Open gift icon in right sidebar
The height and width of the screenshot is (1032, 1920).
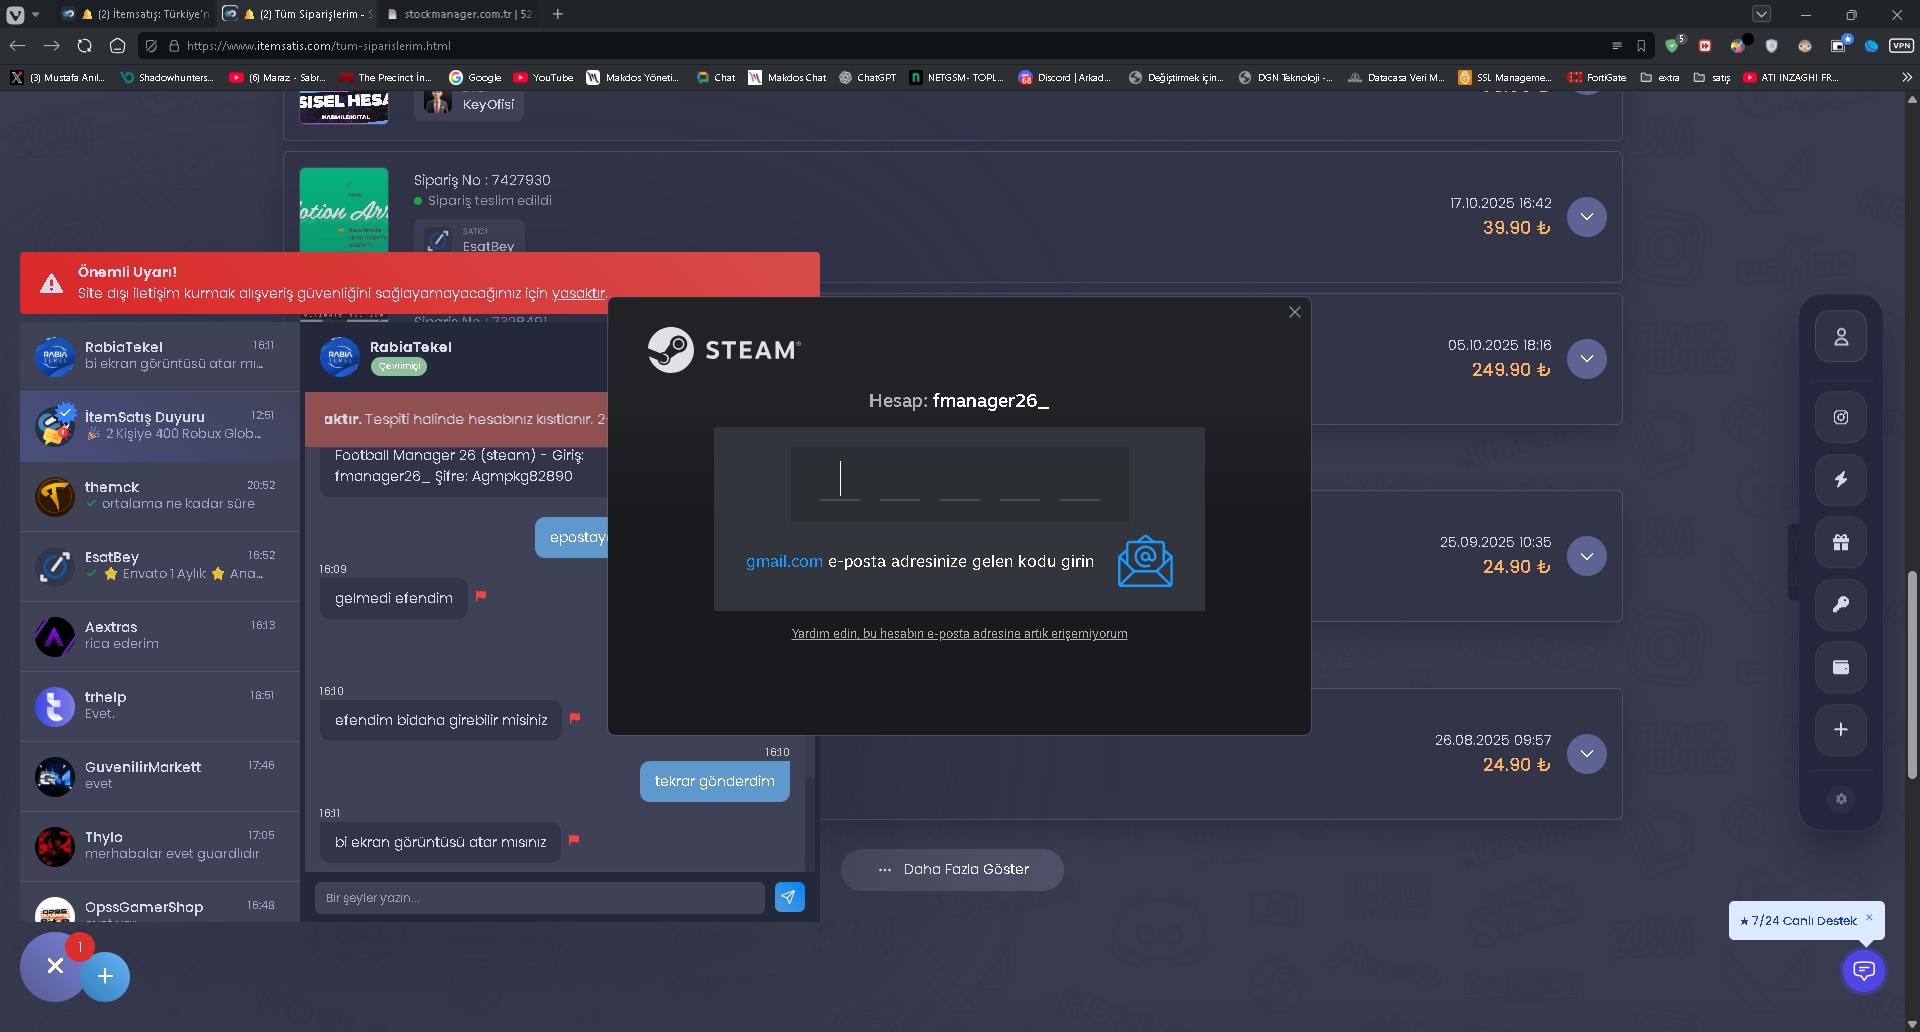pos(1841,542)
